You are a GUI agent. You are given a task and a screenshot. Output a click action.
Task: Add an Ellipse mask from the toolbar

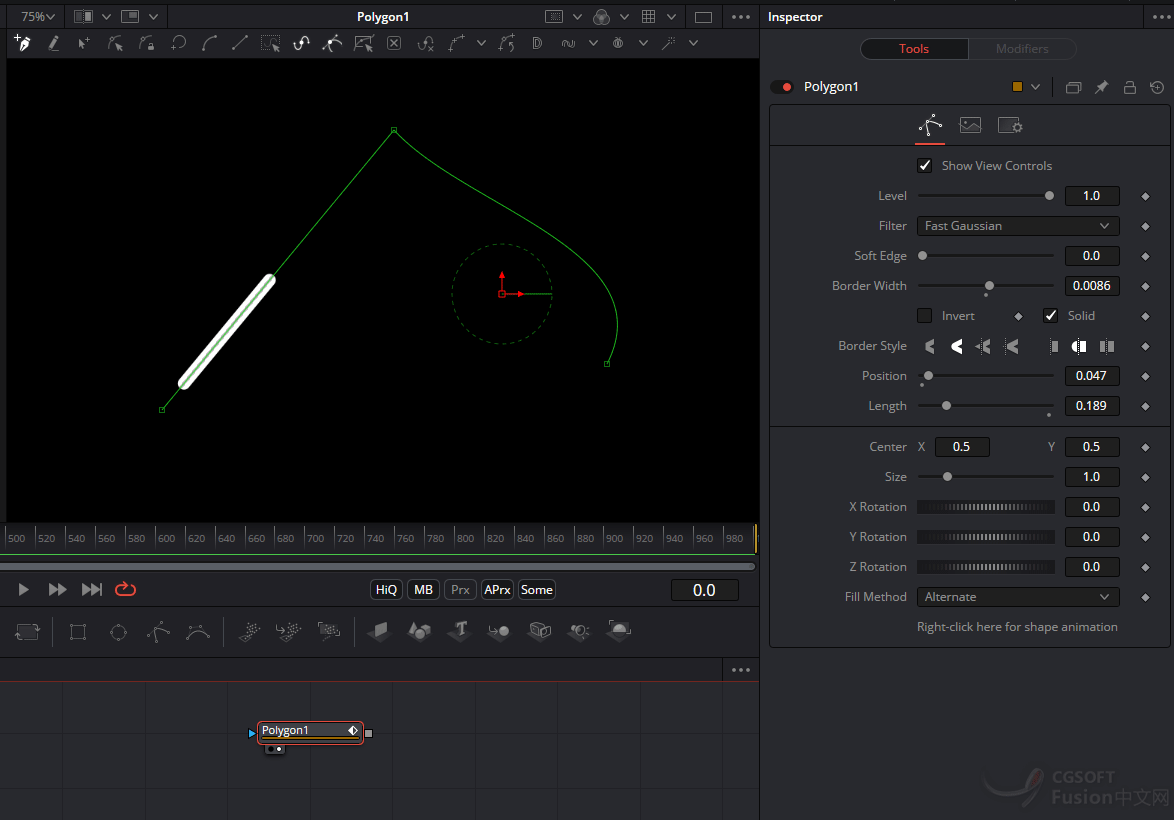tap(118, 631)
